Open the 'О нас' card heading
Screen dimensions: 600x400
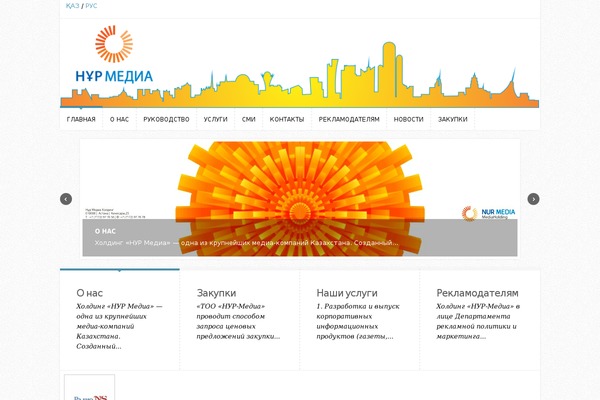click(90, 293)
